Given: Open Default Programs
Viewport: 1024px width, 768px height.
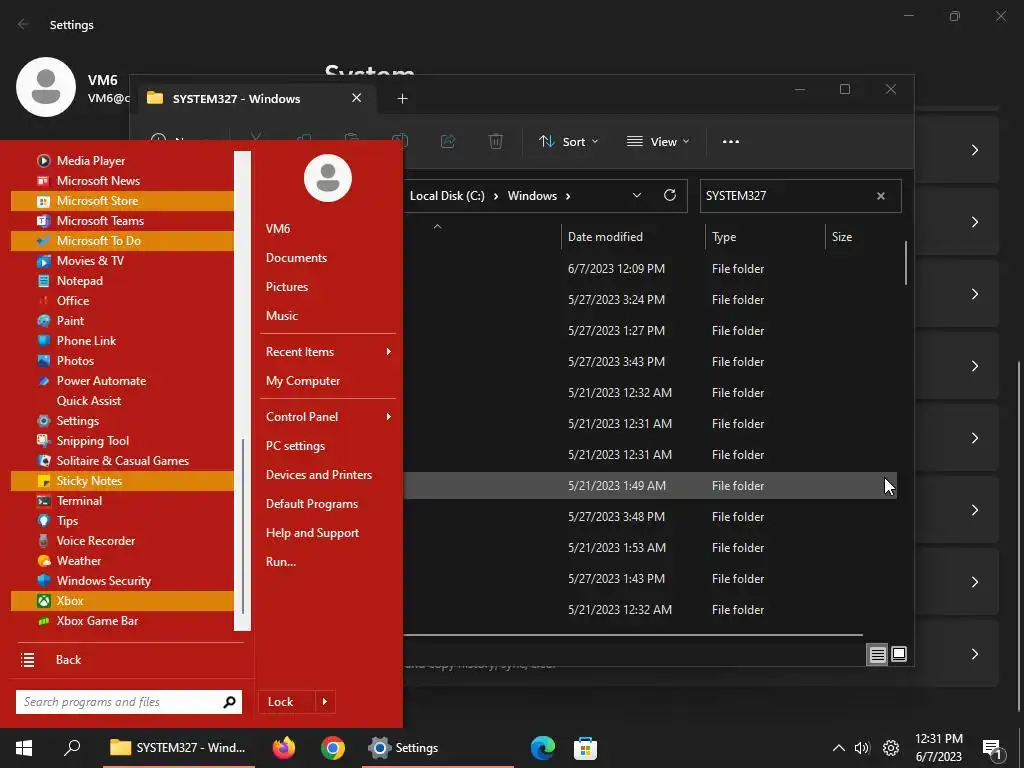Looking at the screenshot, I should pos(312,504).
